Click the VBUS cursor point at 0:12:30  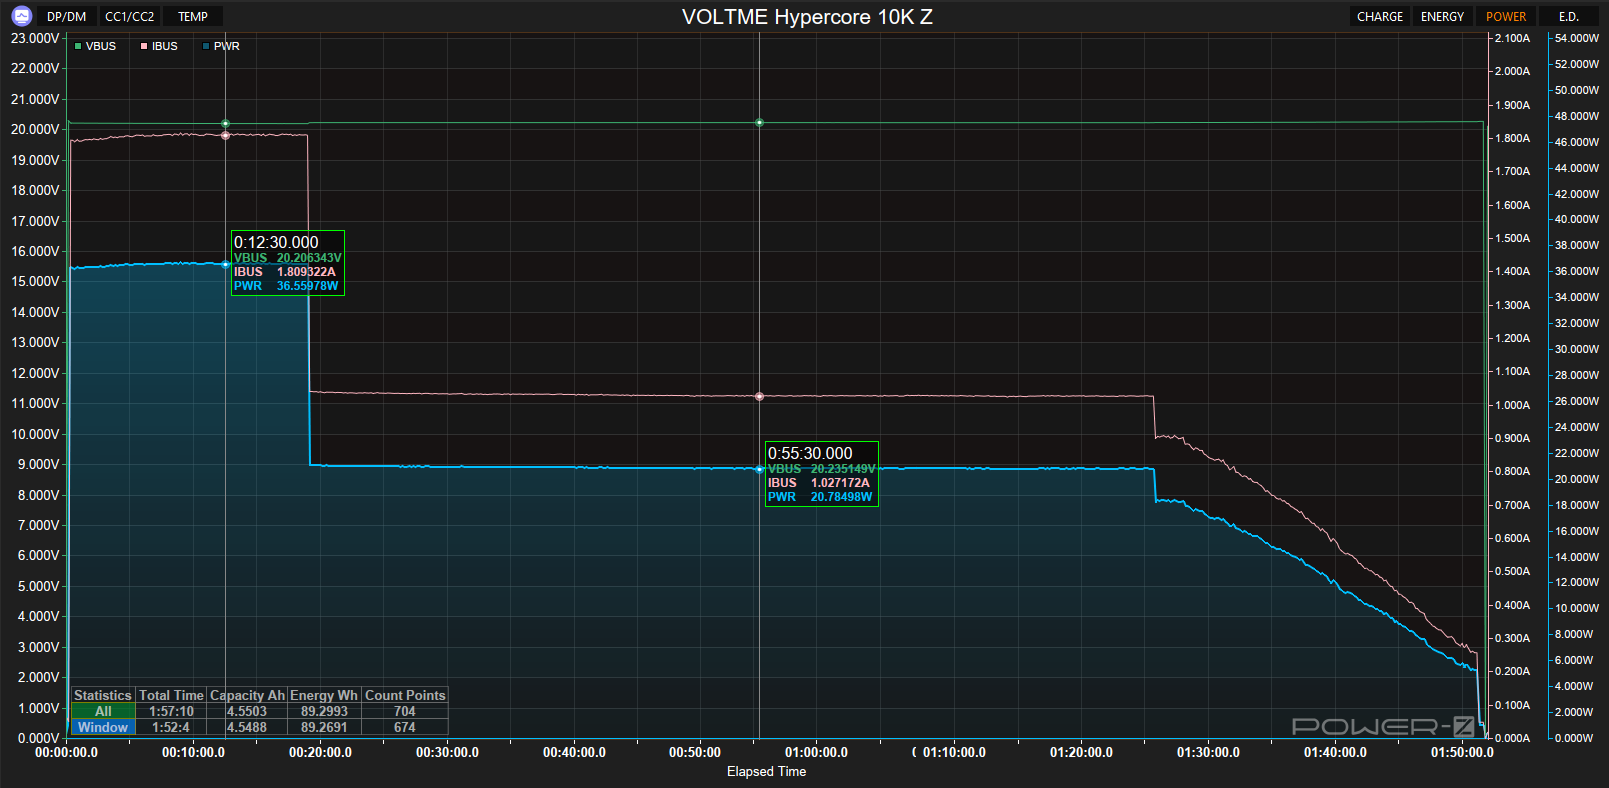225,124
